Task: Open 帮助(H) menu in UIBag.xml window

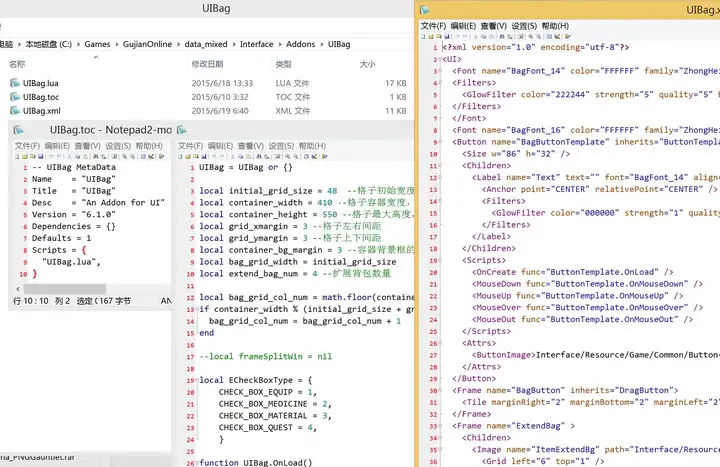Action: (555, 26)
